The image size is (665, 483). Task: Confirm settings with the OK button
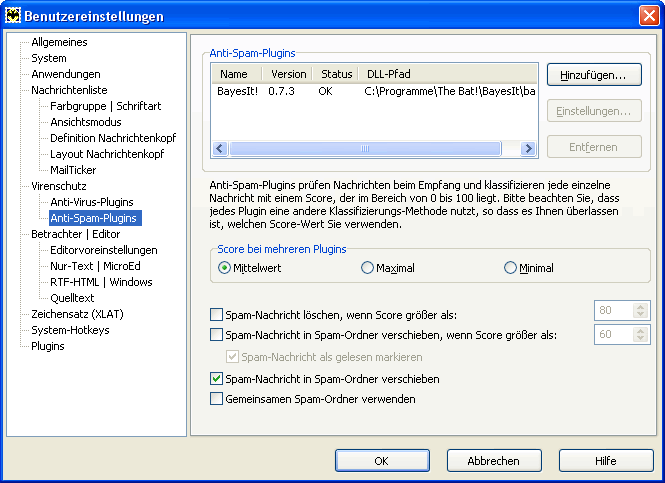pyautogui.click(x=382, y=461)
